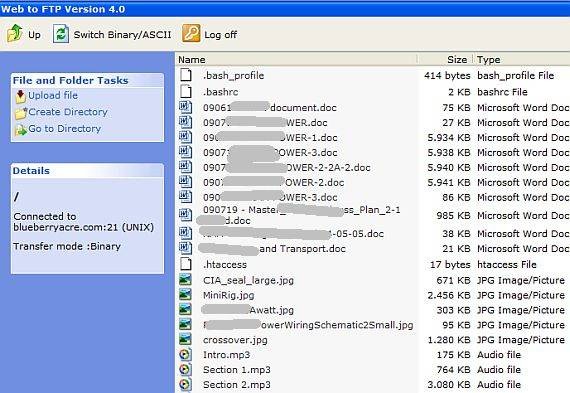Open the Create Directory link

(68, 112)
